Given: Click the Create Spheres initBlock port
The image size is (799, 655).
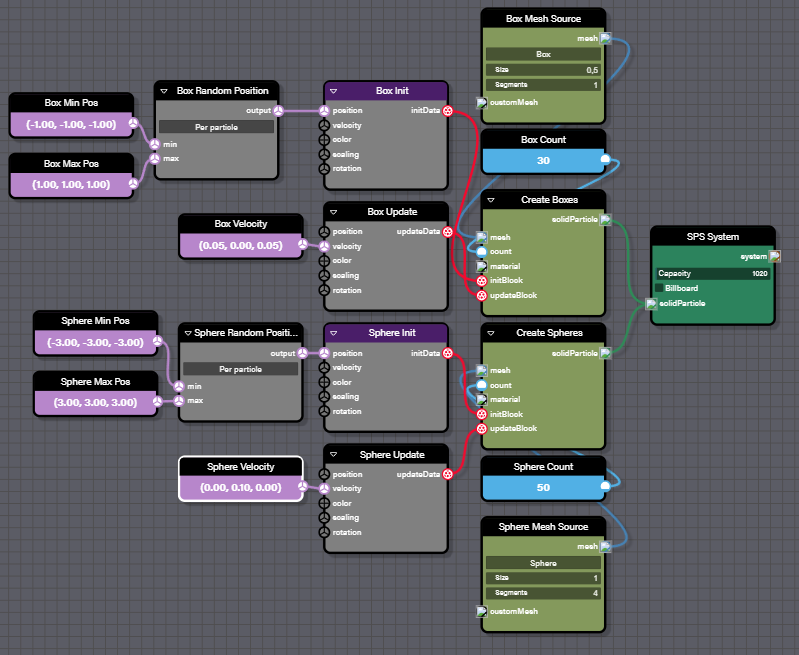Looking at the screenshot, I should (482, 414).
